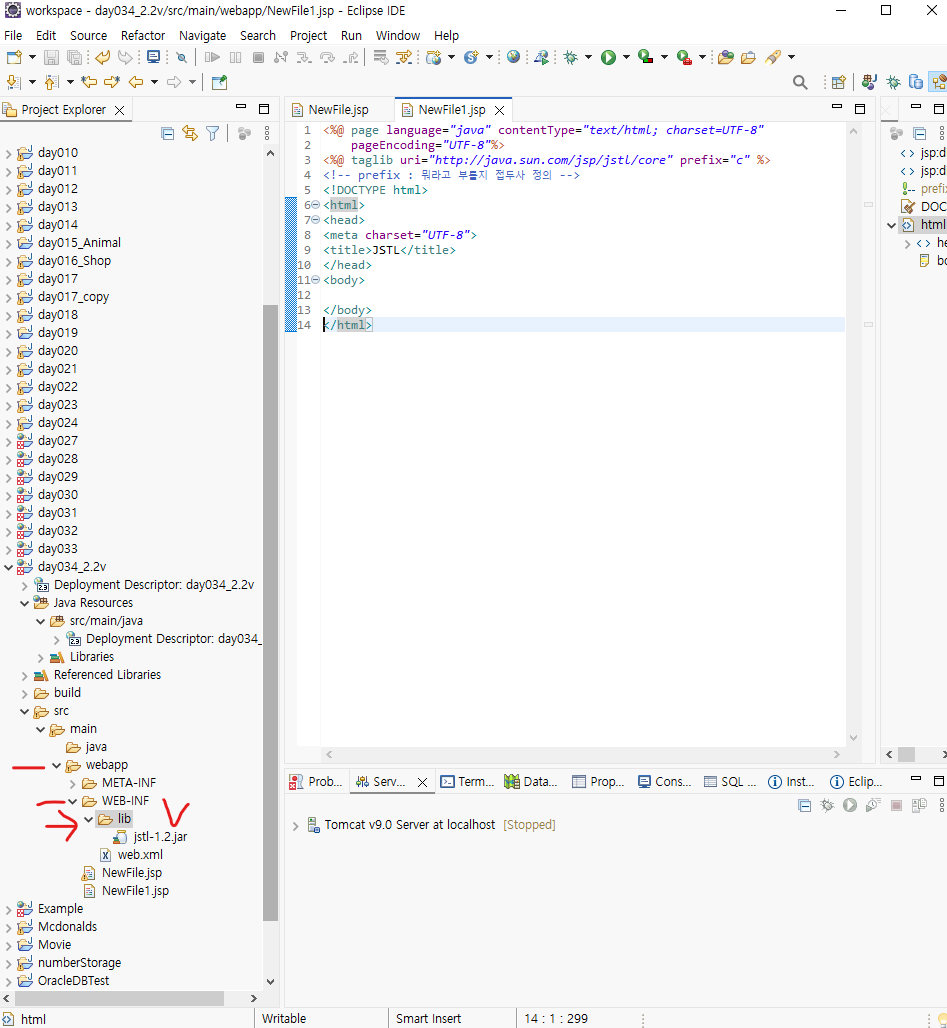
Task: Click the Back navigation arrow icon
Action: [x=136, y=82]
